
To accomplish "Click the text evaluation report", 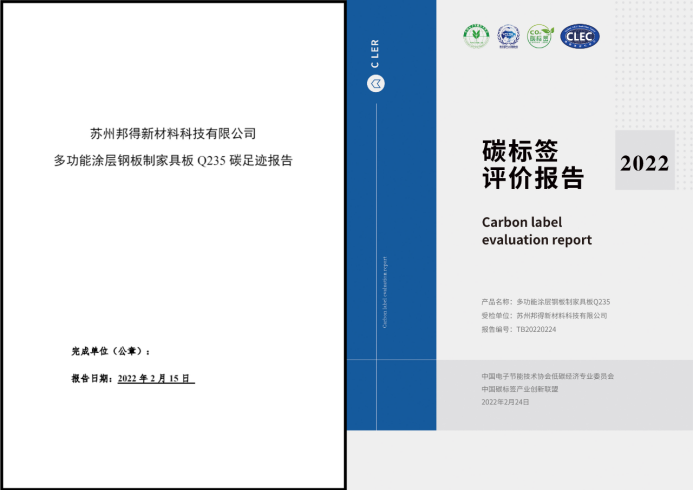I will tap(537, 240).
